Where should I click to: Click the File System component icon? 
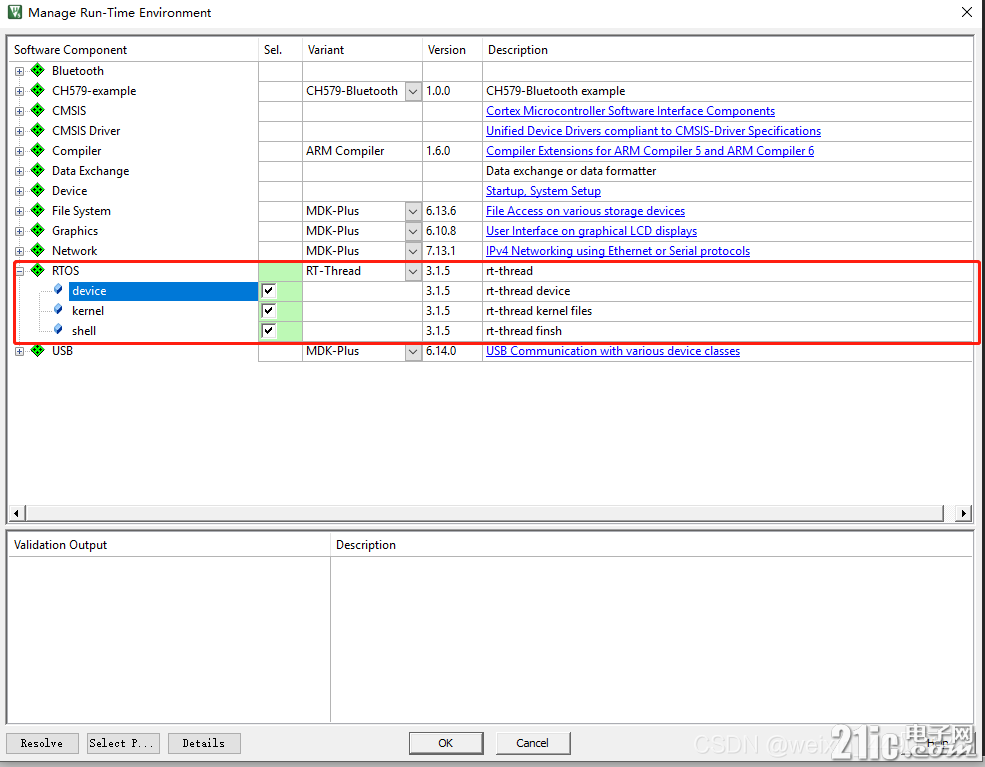(38, 210)
